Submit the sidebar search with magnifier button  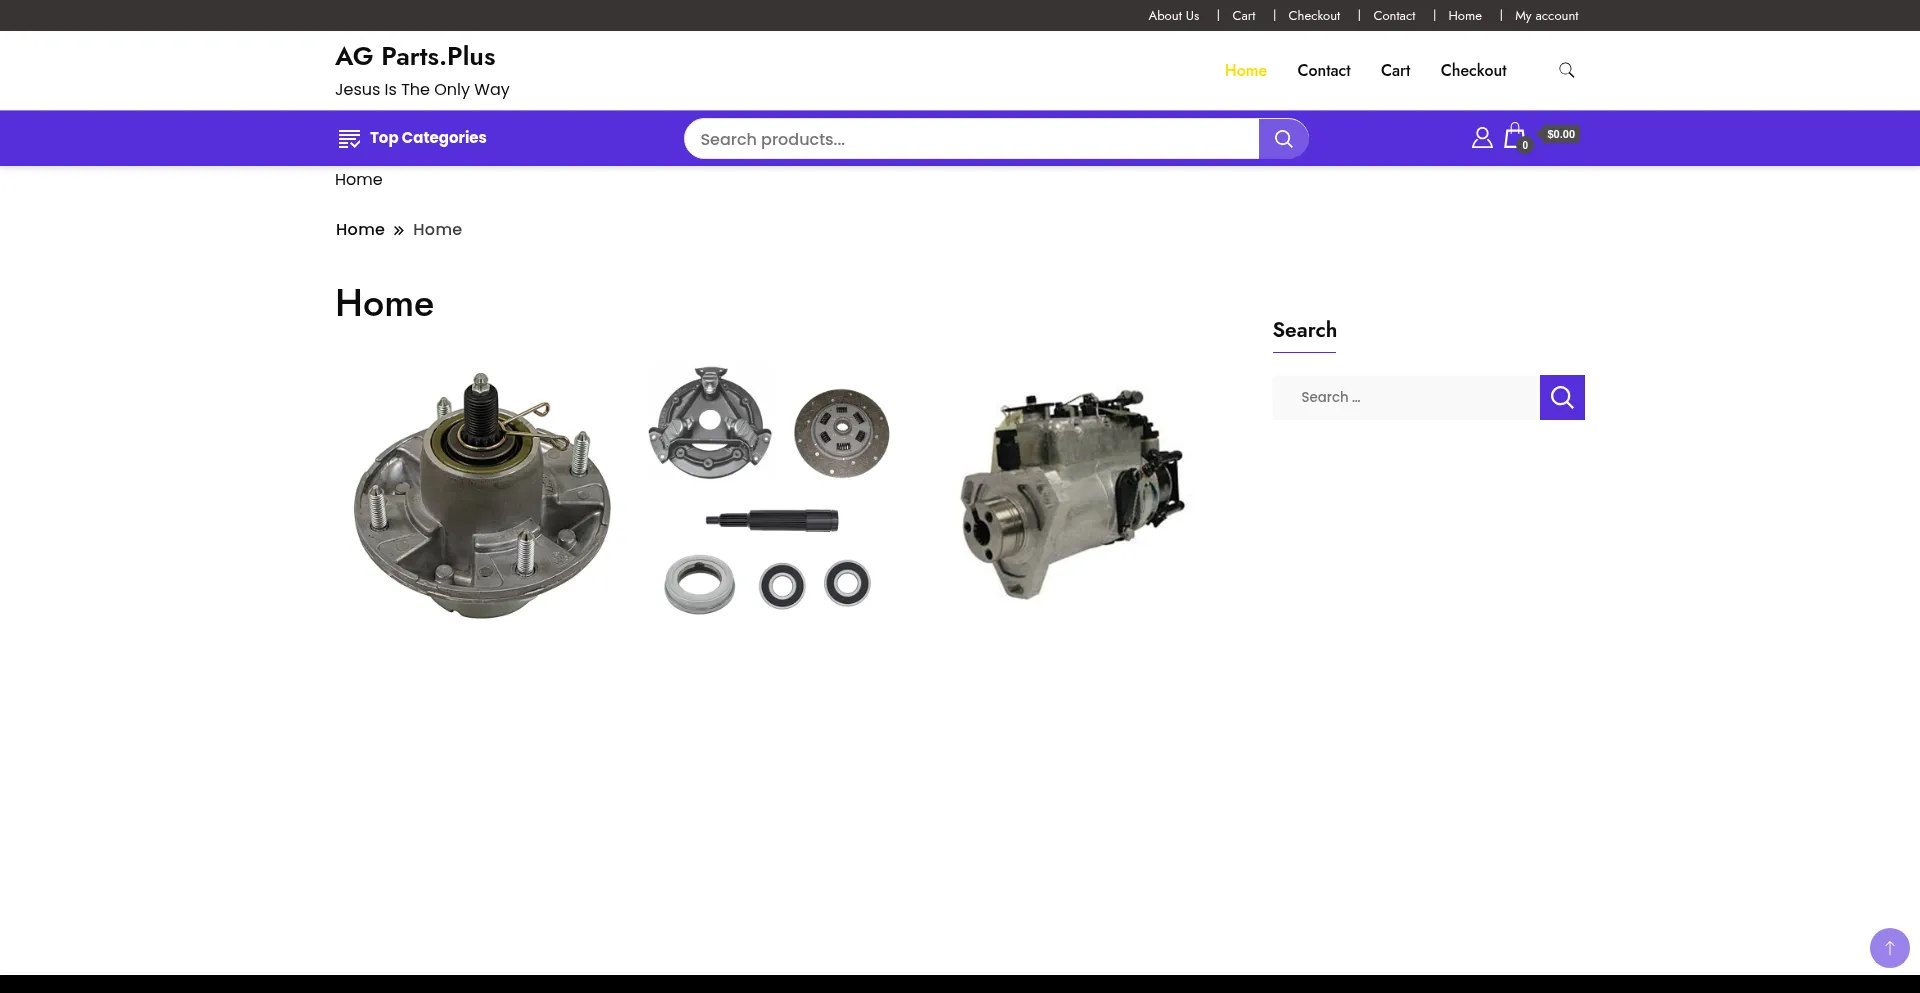tap(1562, 397)
